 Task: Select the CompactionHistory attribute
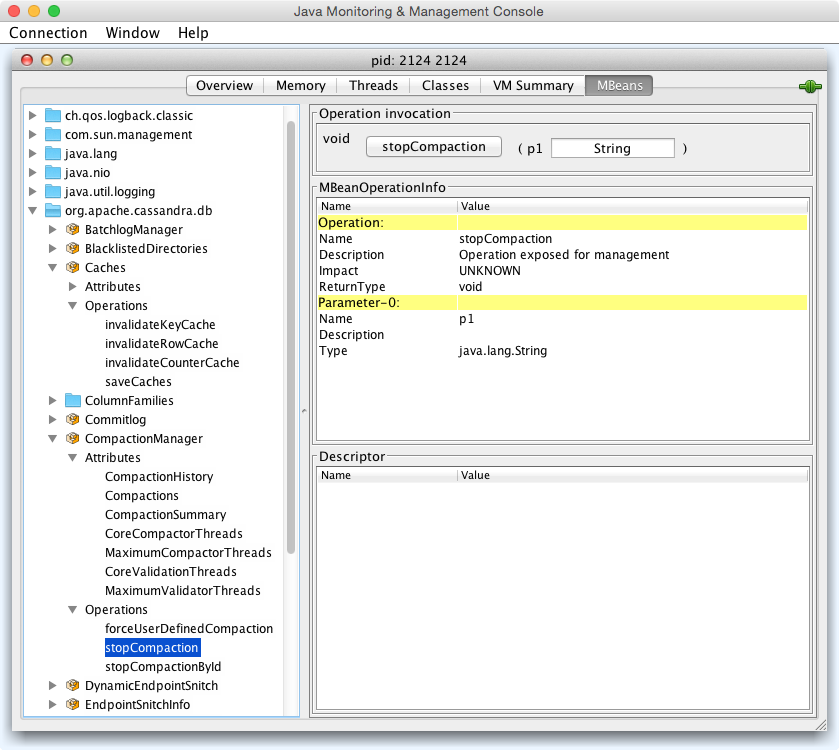pyautogui.click(x=159, y=477)
